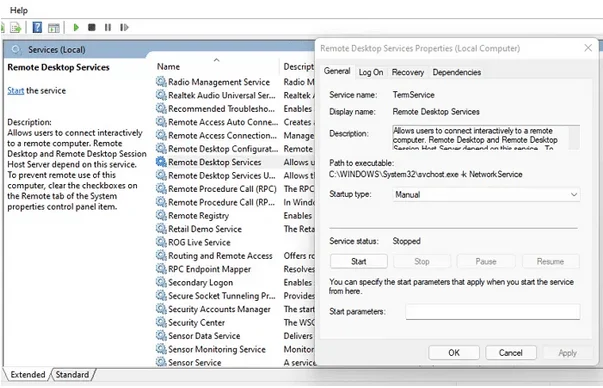
Task: Click the Description column header in services list
Action: pos(298,67)
